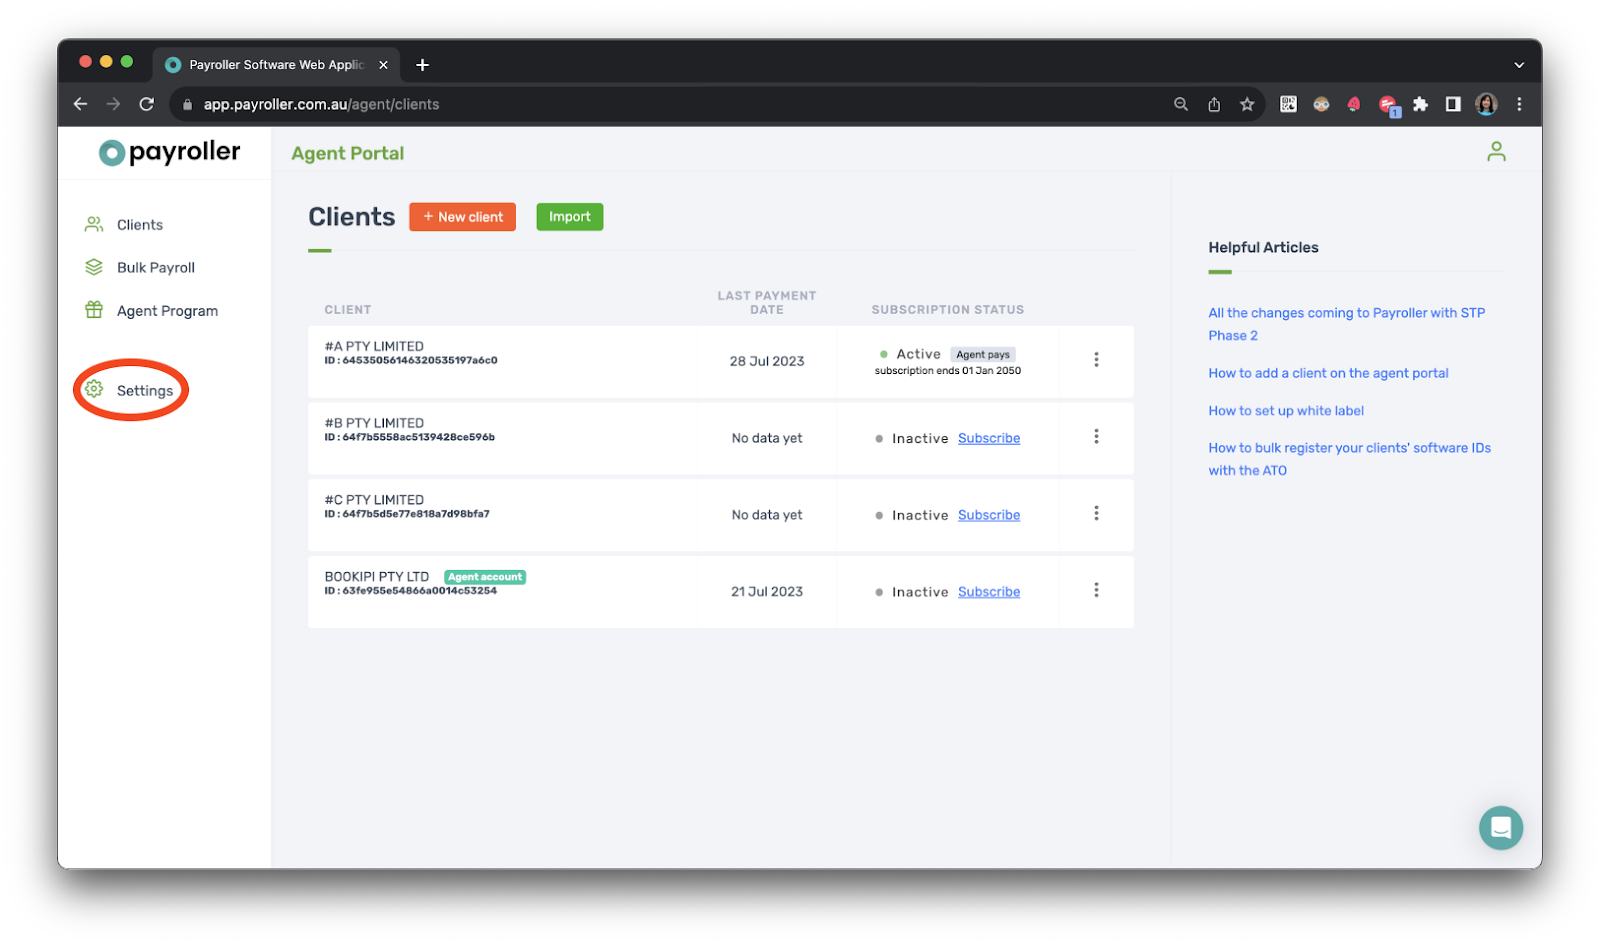Open Bulk Payroll section
The width and height of the screenshot is (1600, 945).
(155, 268)
